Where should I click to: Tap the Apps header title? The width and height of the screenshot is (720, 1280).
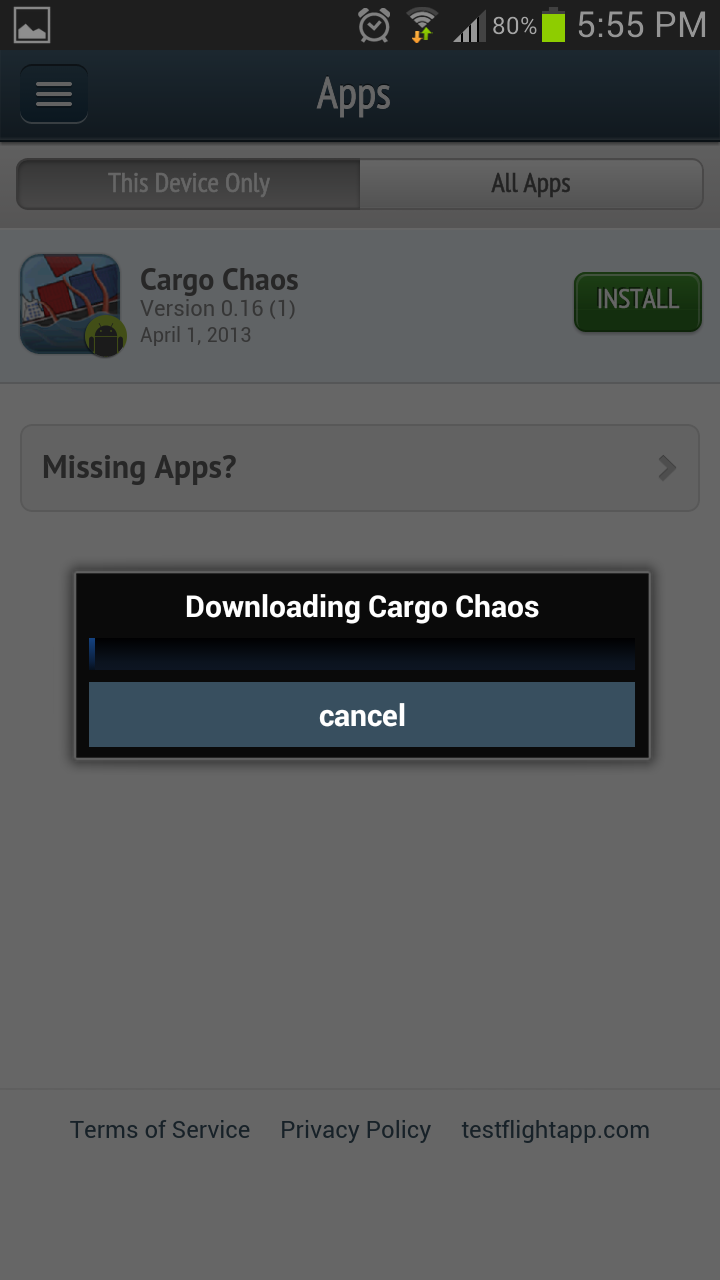354,96
